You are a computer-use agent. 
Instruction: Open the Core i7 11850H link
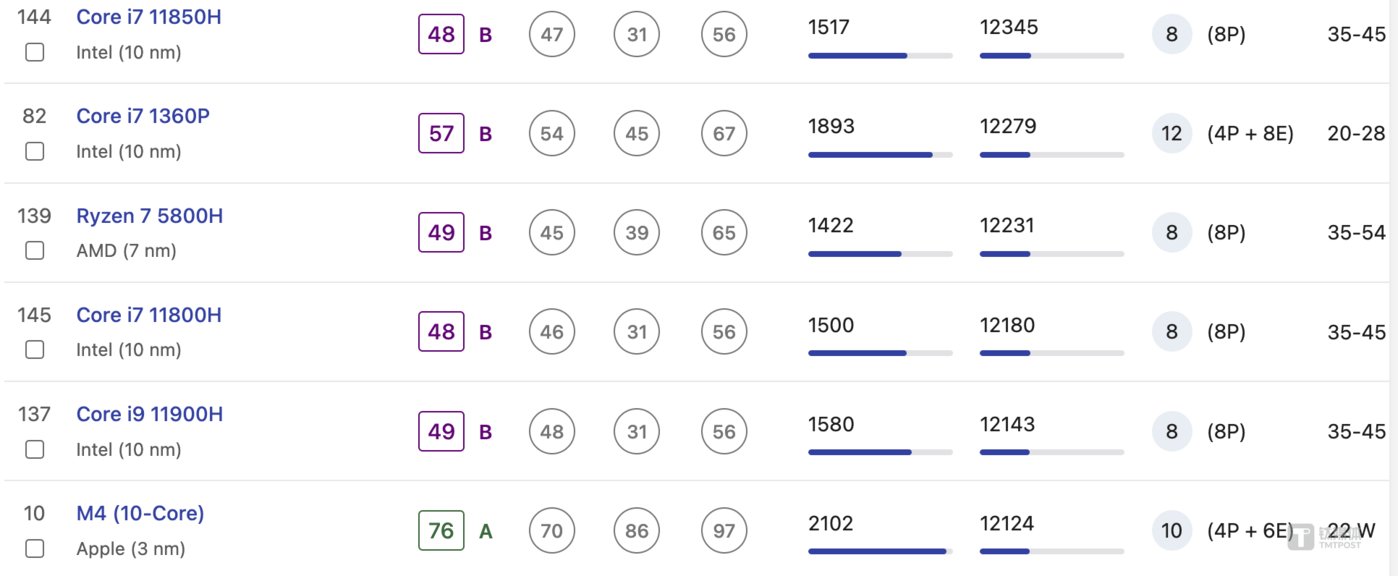click(x=148, y=17)
